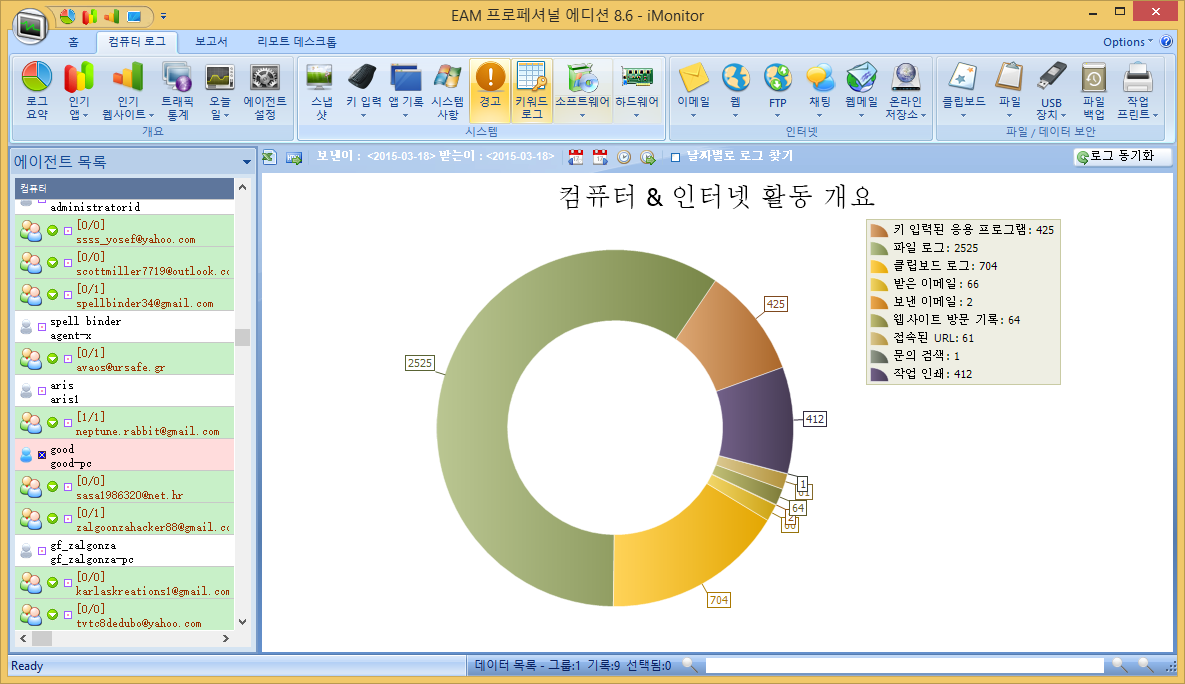1185x684 pixels.
Task: Open the 리모트 데스크톱 tab
Action: (297, 42)
